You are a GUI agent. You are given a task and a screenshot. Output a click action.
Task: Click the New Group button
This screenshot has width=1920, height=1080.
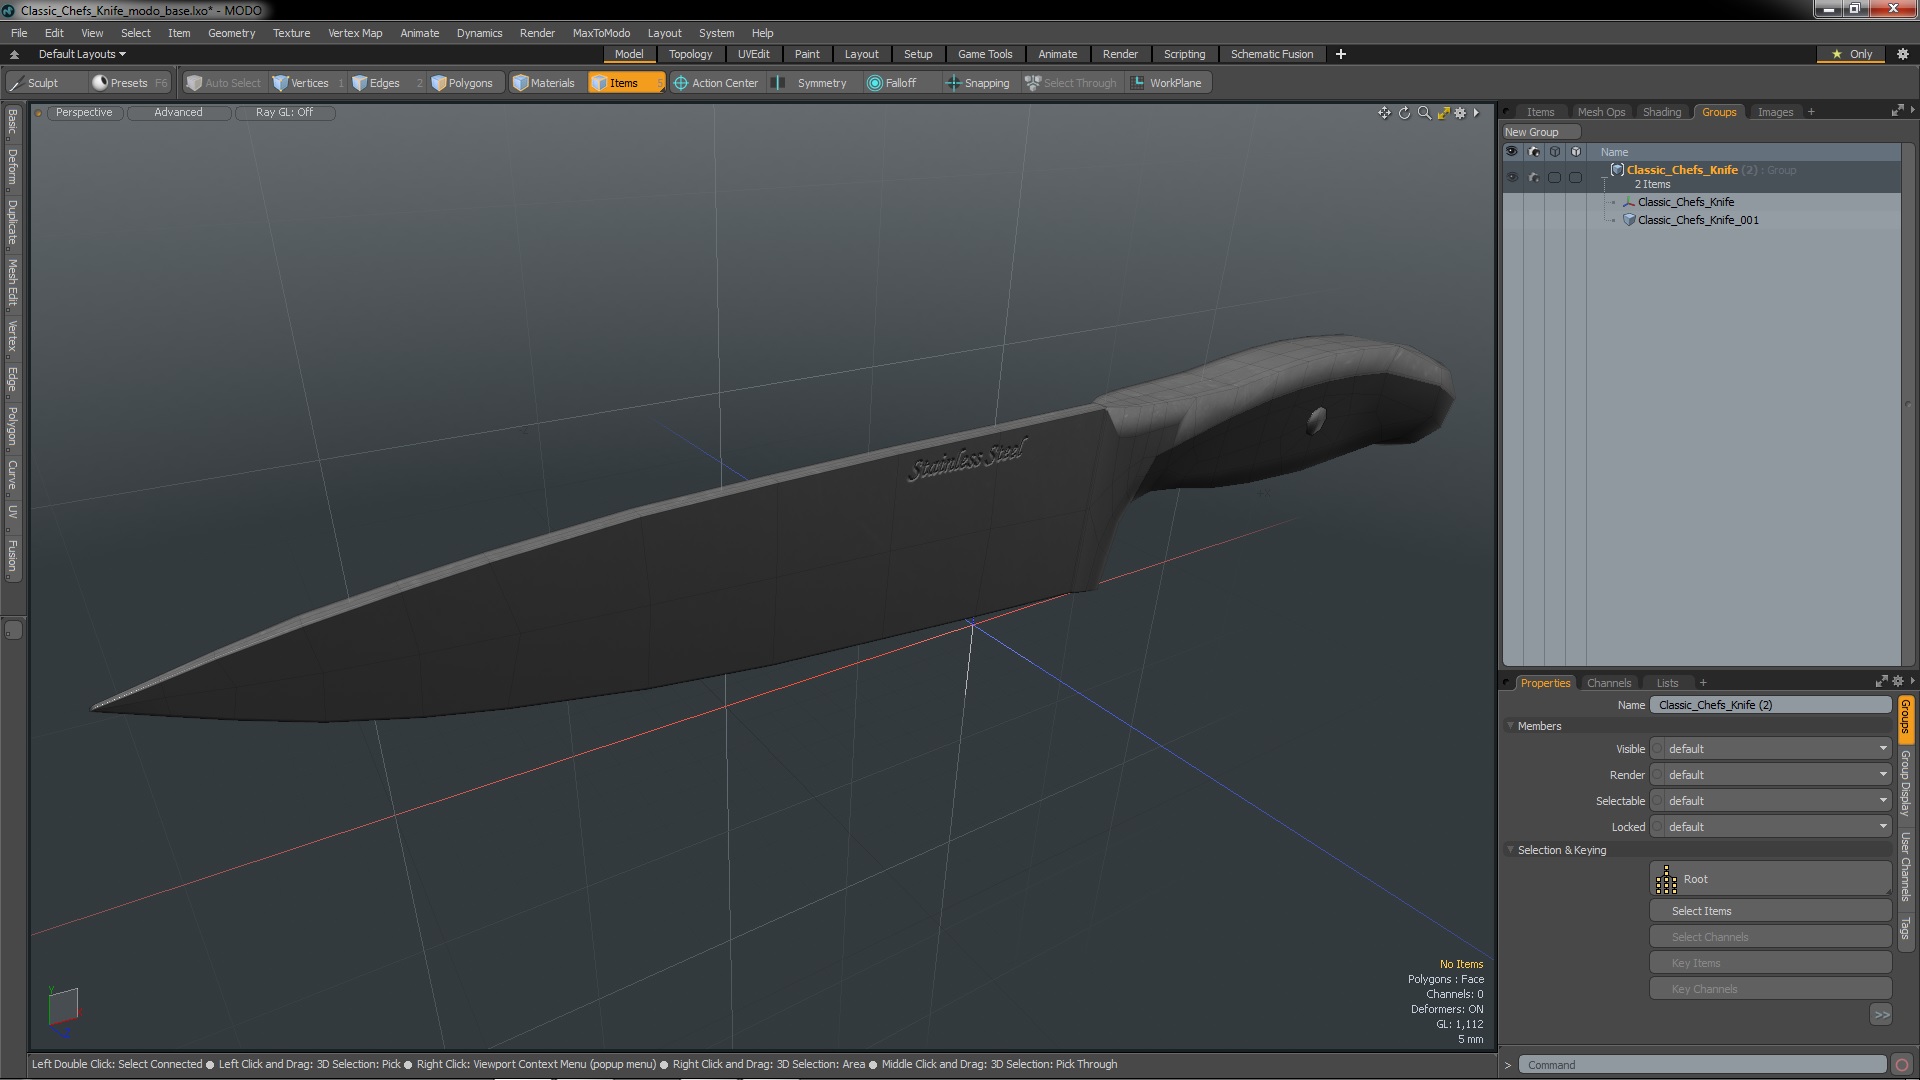pos(1540,132)
